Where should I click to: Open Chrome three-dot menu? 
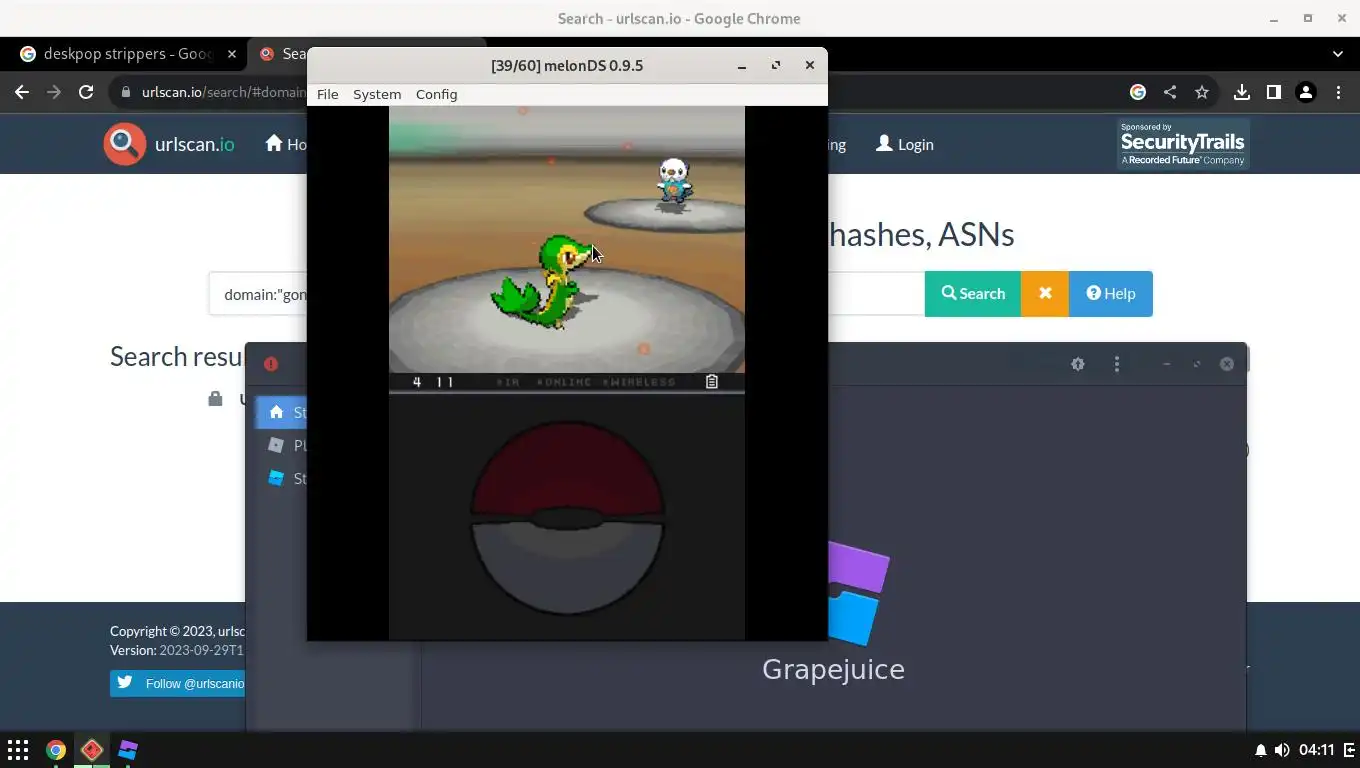click(x=1338, y=92)
